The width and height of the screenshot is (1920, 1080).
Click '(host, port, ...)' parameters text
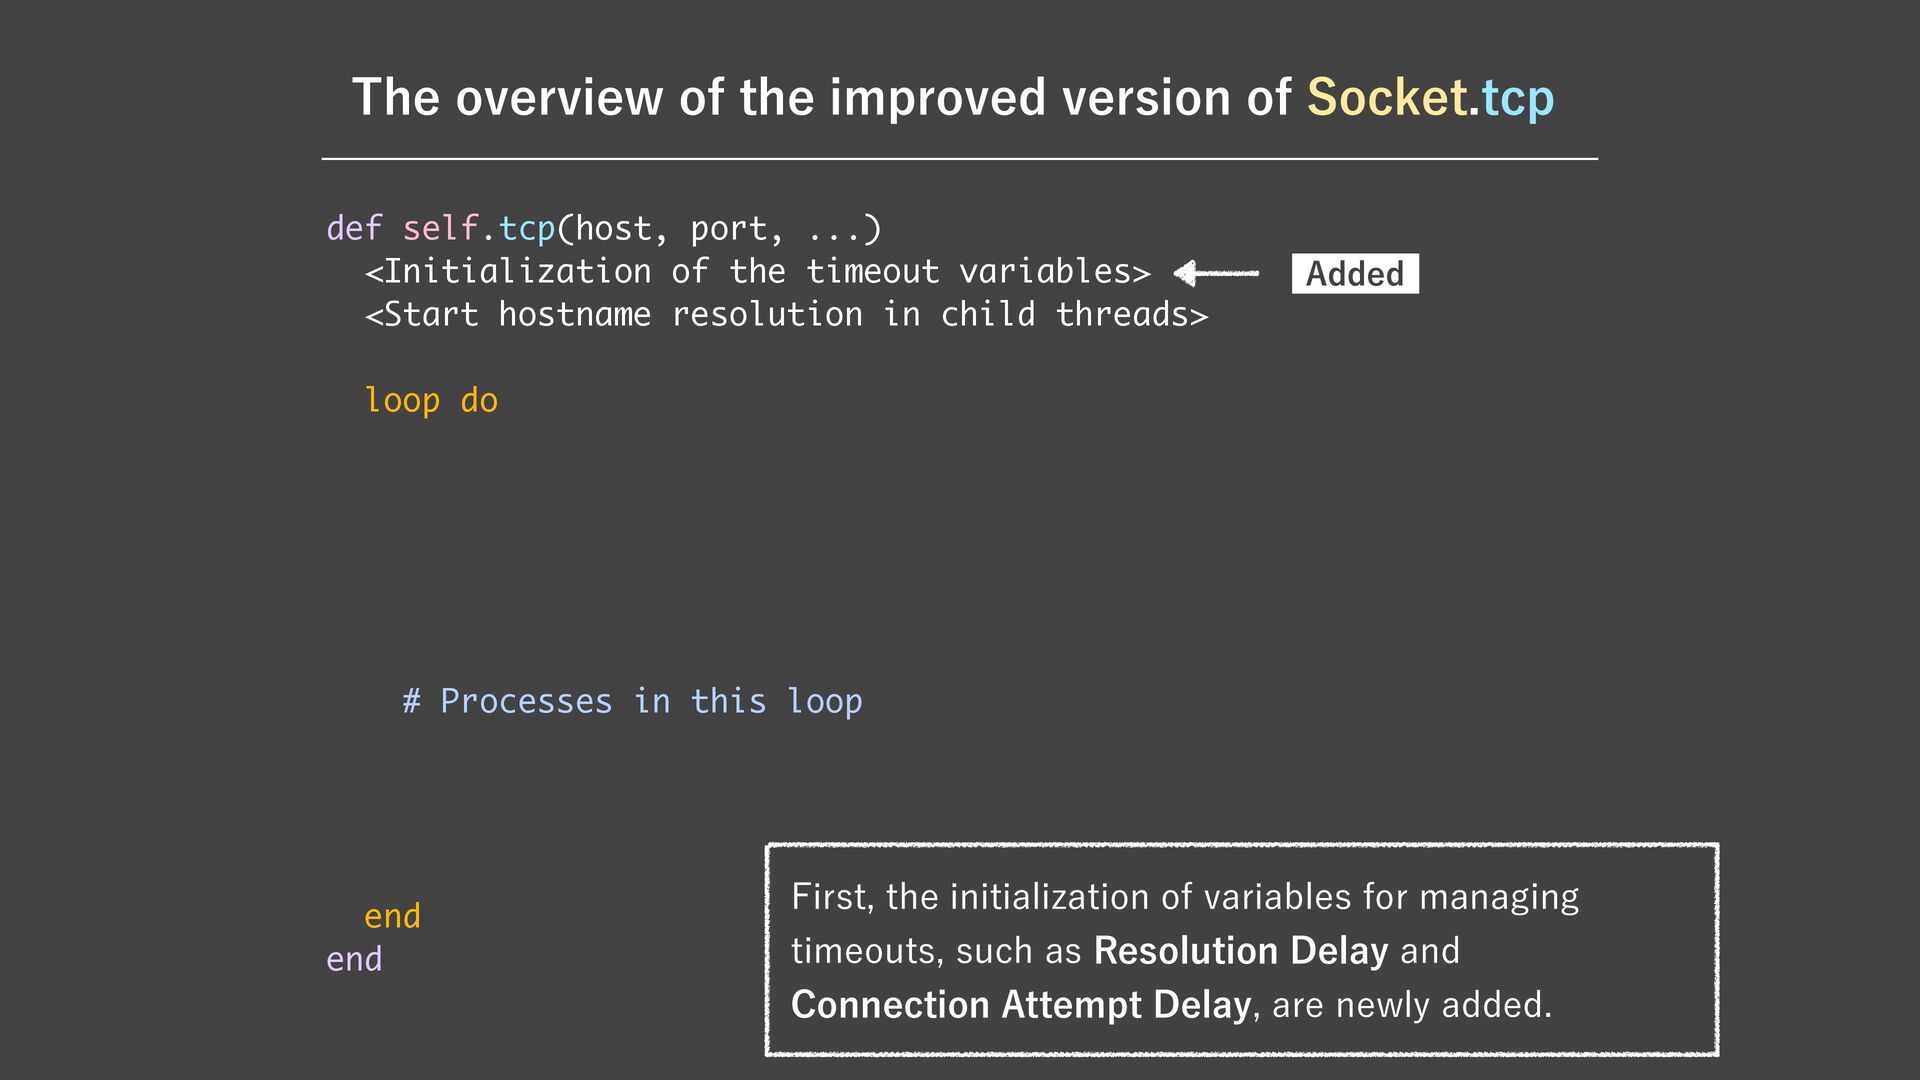pyautogui.click(x=719, y=229)
